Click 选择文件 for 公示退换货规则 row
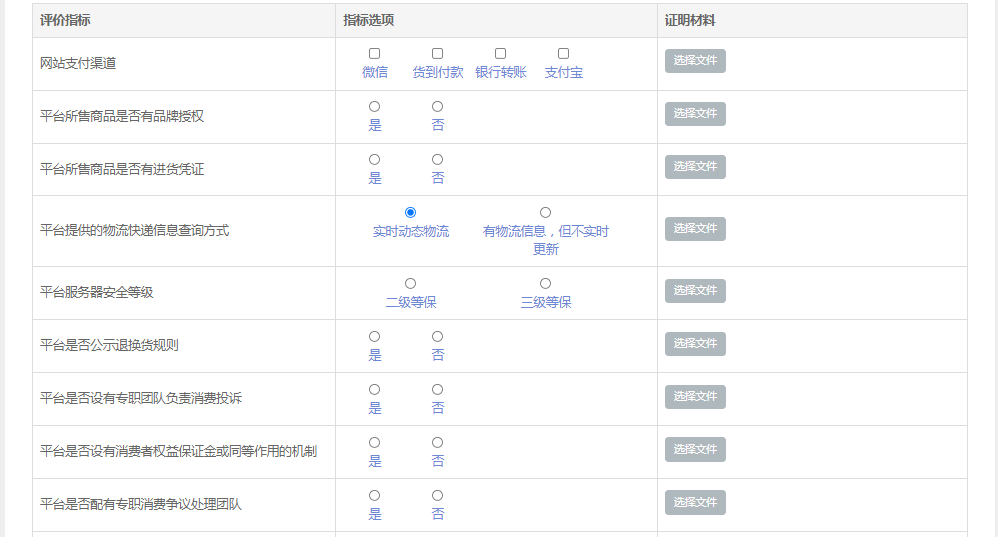 click(x=695, y=344)
